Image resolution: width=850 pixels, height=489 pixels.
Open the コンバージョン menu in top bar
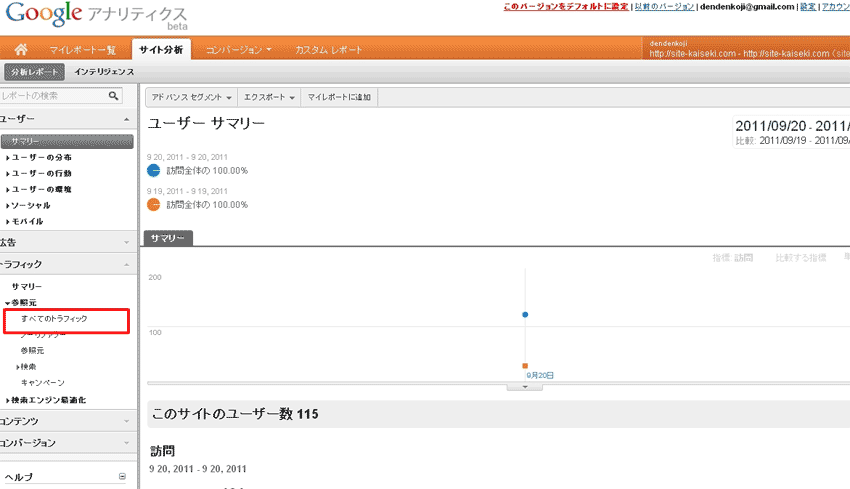pos(239,50)
